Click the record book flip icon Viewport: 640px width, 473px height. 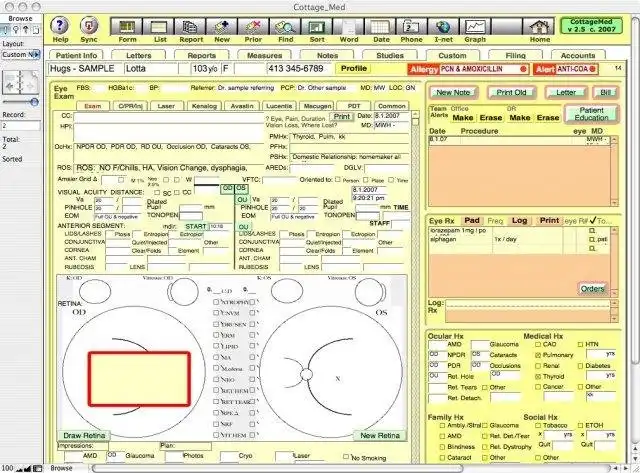coord(21,83)
